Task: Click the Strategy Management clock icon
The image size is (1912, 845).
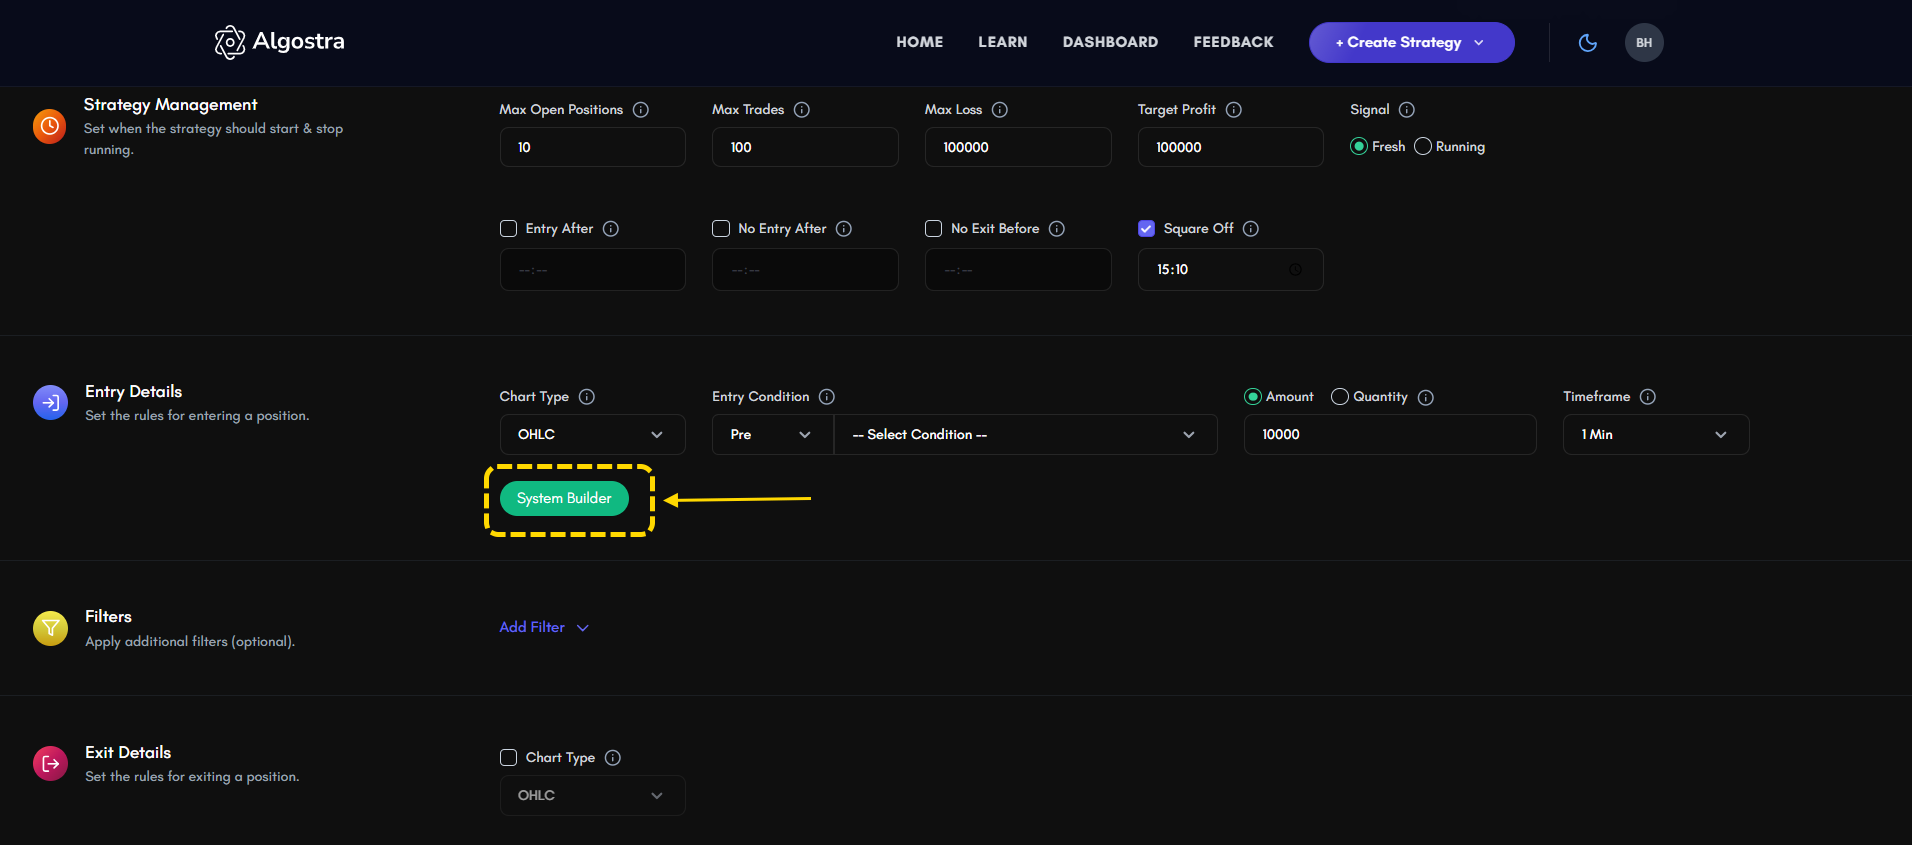Action: tap(49, 126)
